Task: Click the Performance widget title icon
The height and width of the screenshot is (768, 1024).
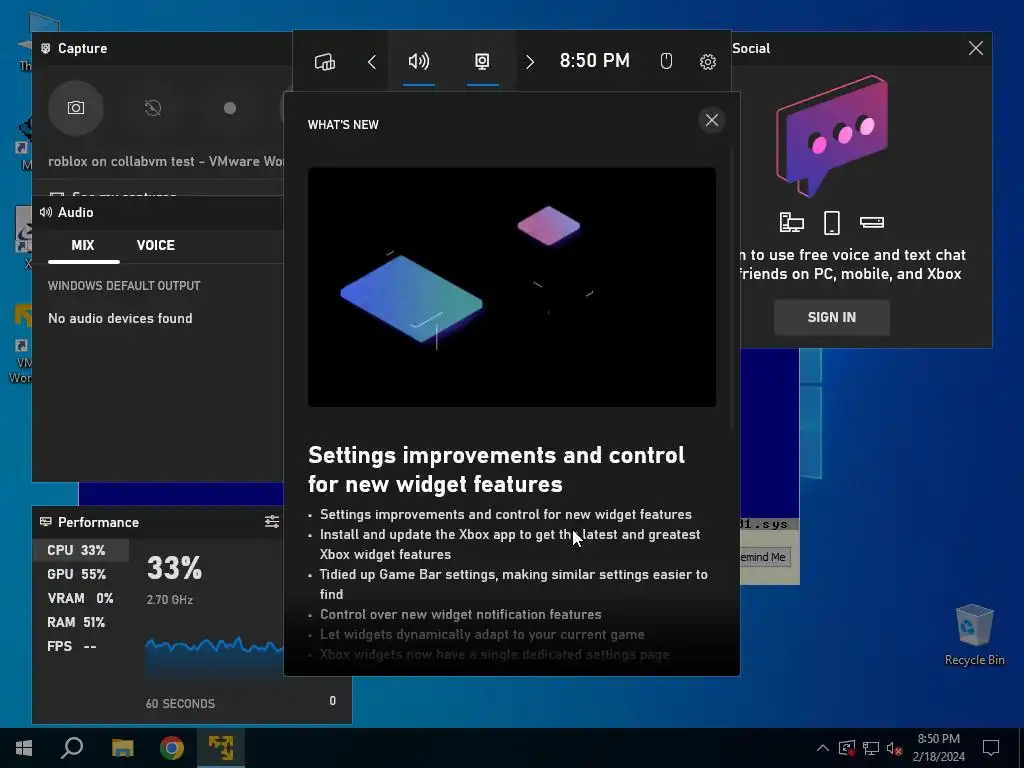Action: (46, 522)
